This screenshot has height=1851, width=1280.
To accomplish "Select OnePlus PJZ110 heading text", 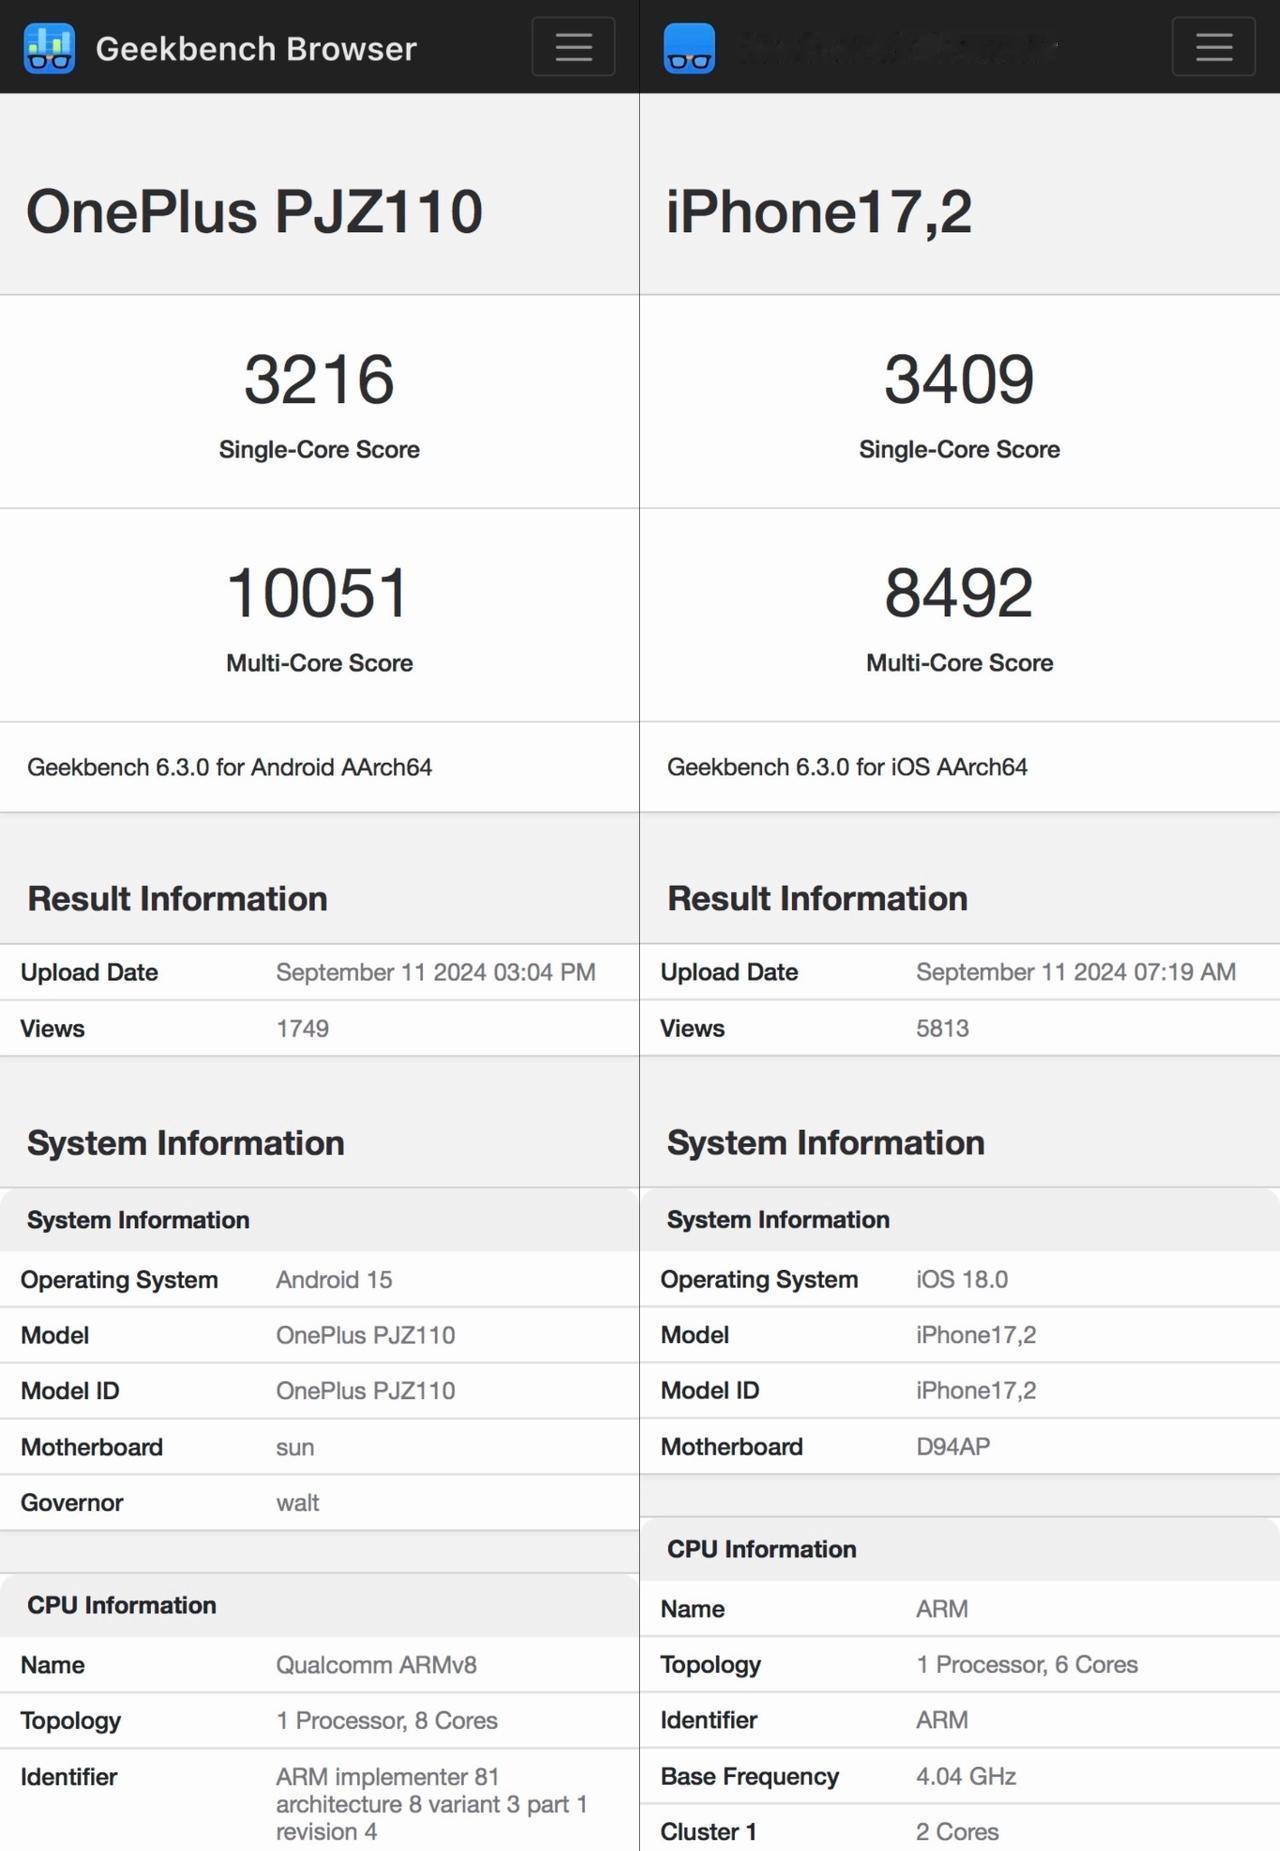I will [254, 211].
